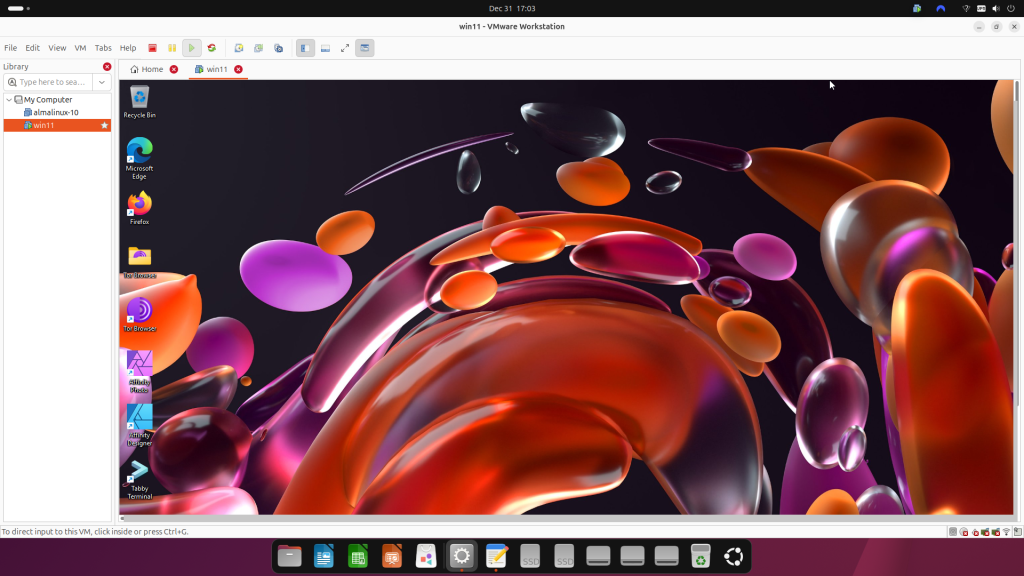The width and height of the screenshot is (1024, 576).
Task: Click the hard disk status icon
Action: (x=953, y=531)
